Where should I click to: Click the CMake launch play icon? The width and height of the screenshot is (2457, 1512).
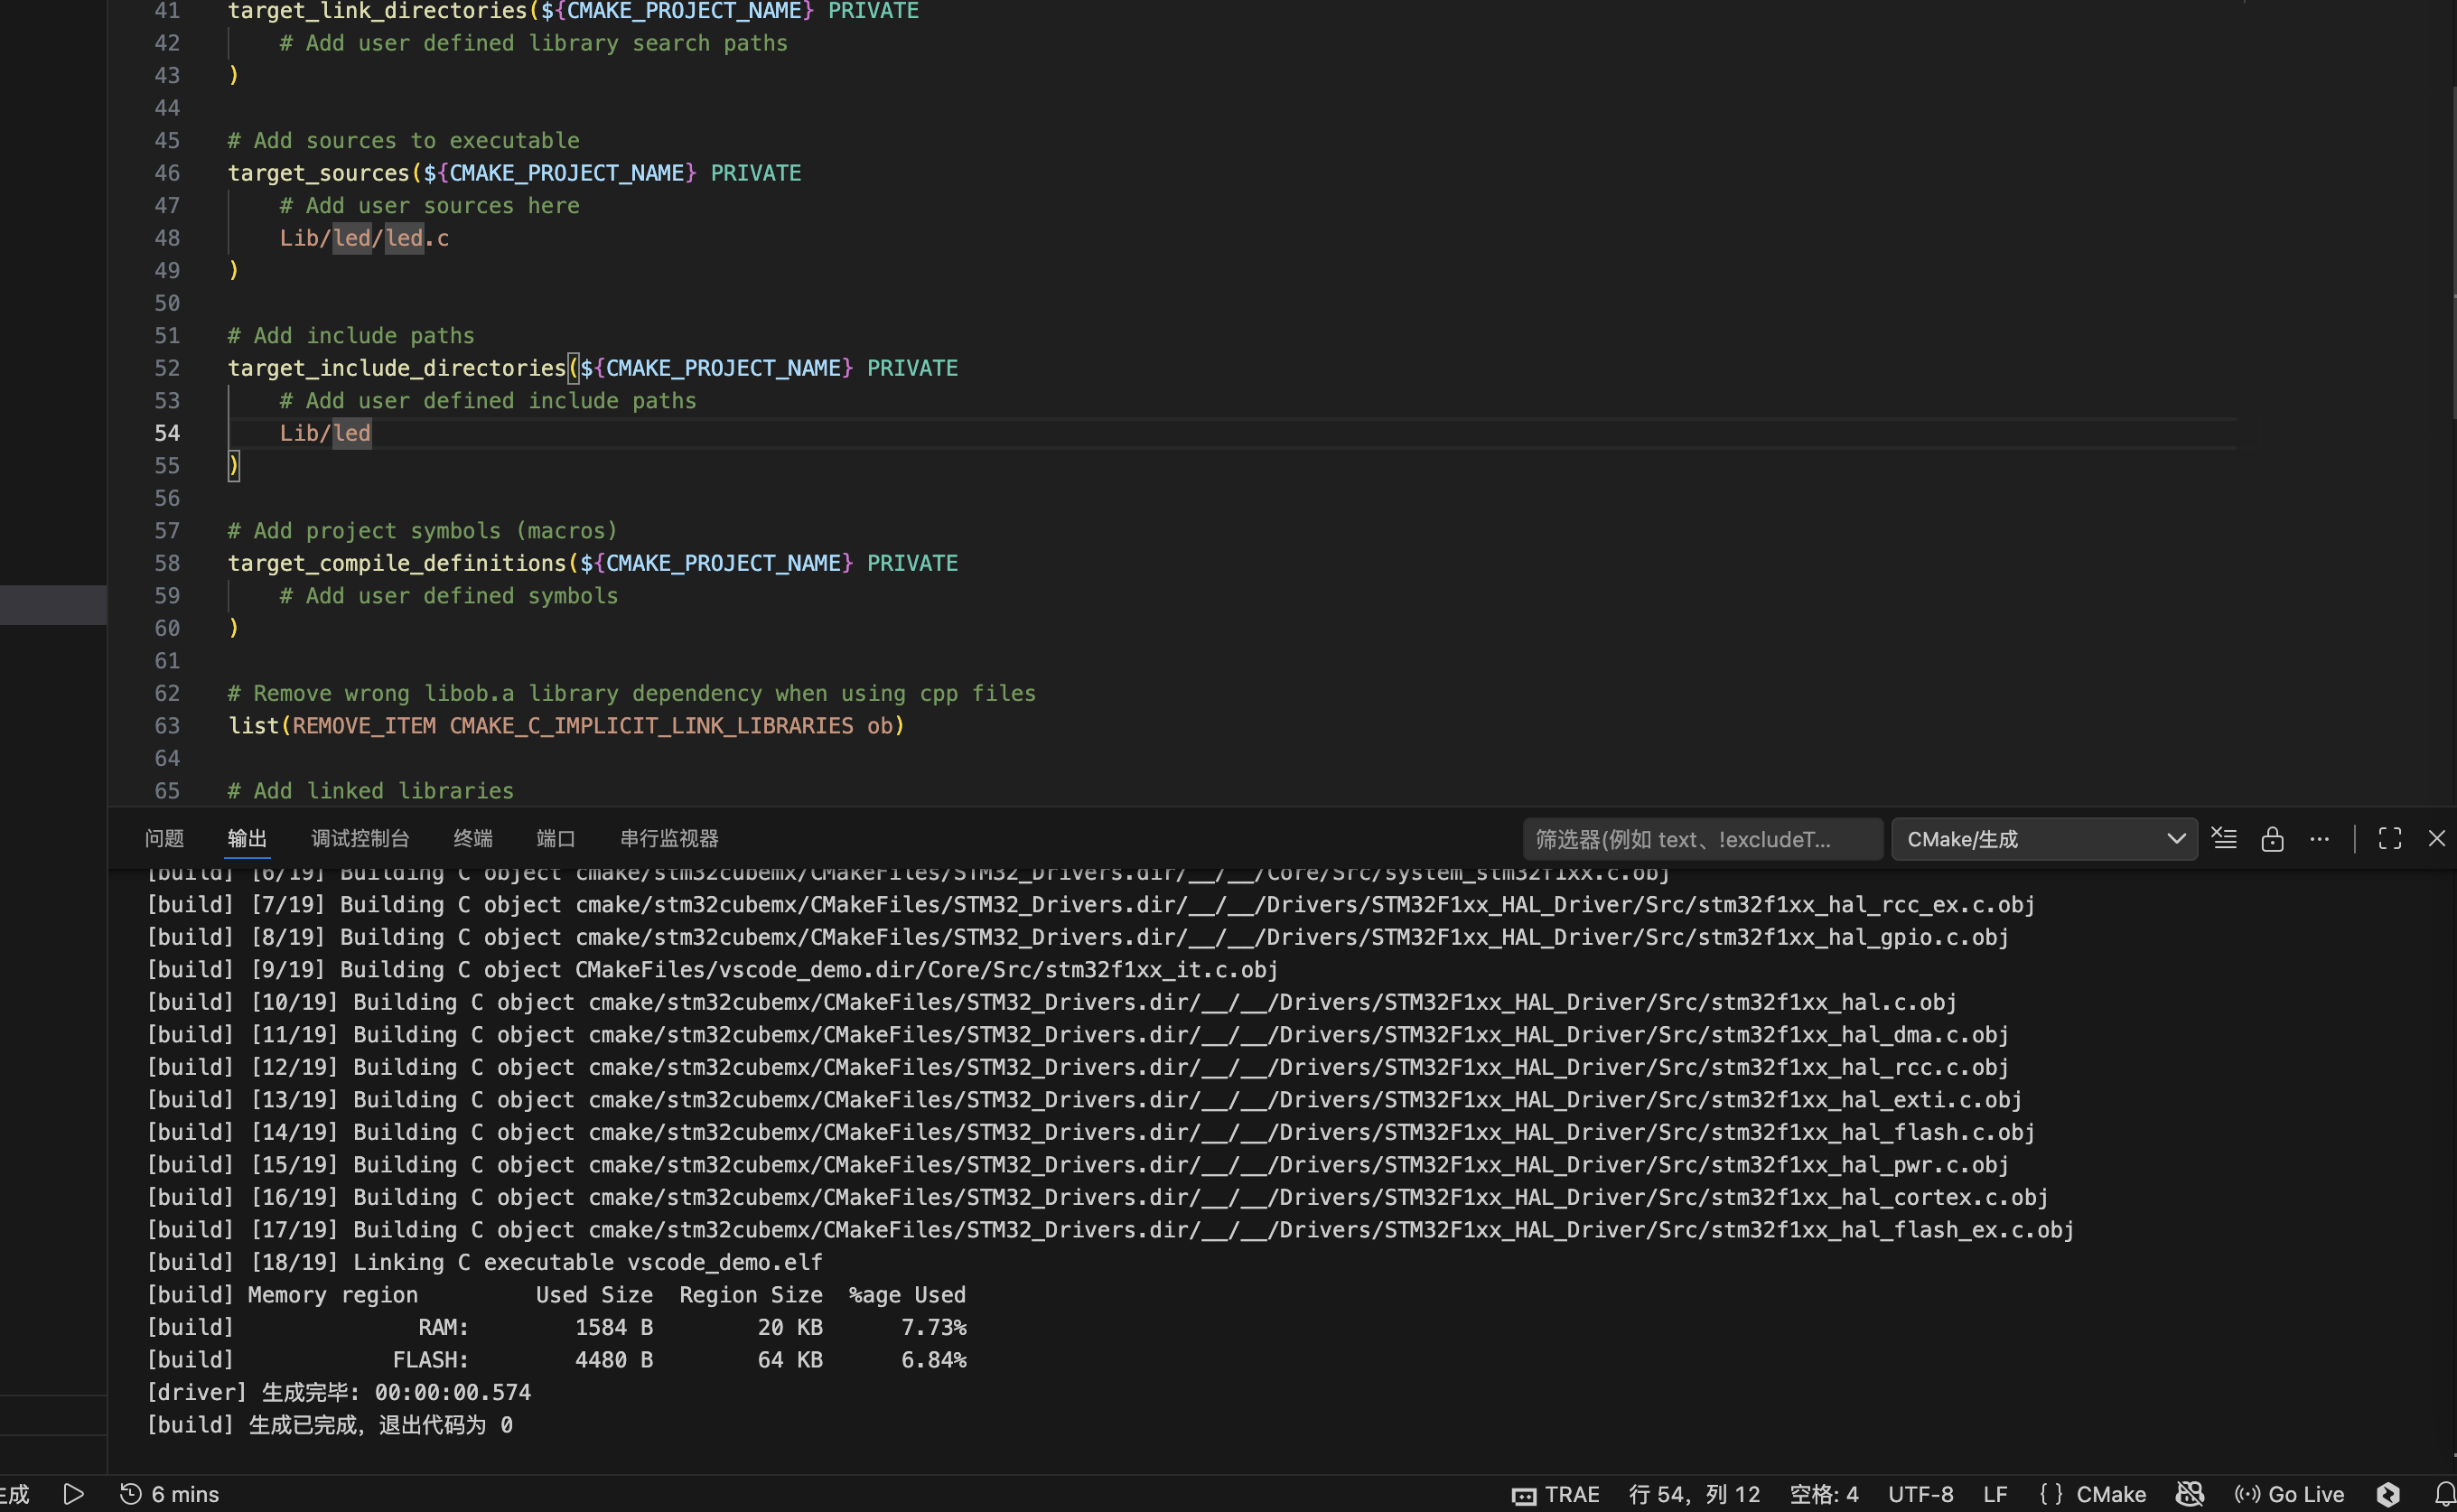tap(73, 1493)
